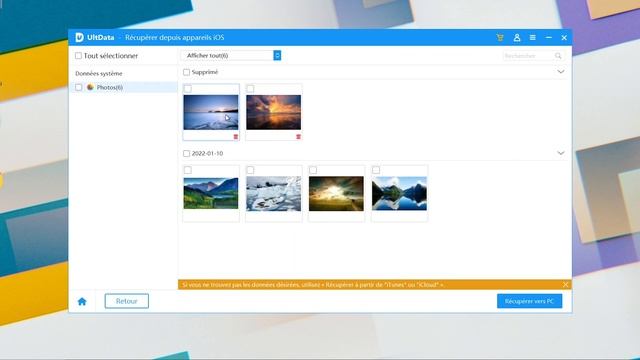
Task: Open the blue sea sunset thumbnail
Action: tap(211, 112)
